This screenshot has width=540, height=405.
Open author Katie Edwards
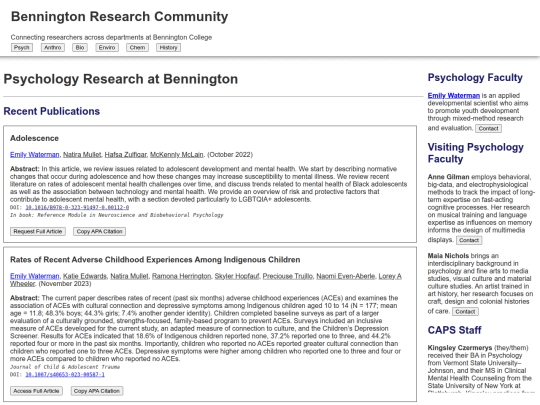tap(85, 276)
